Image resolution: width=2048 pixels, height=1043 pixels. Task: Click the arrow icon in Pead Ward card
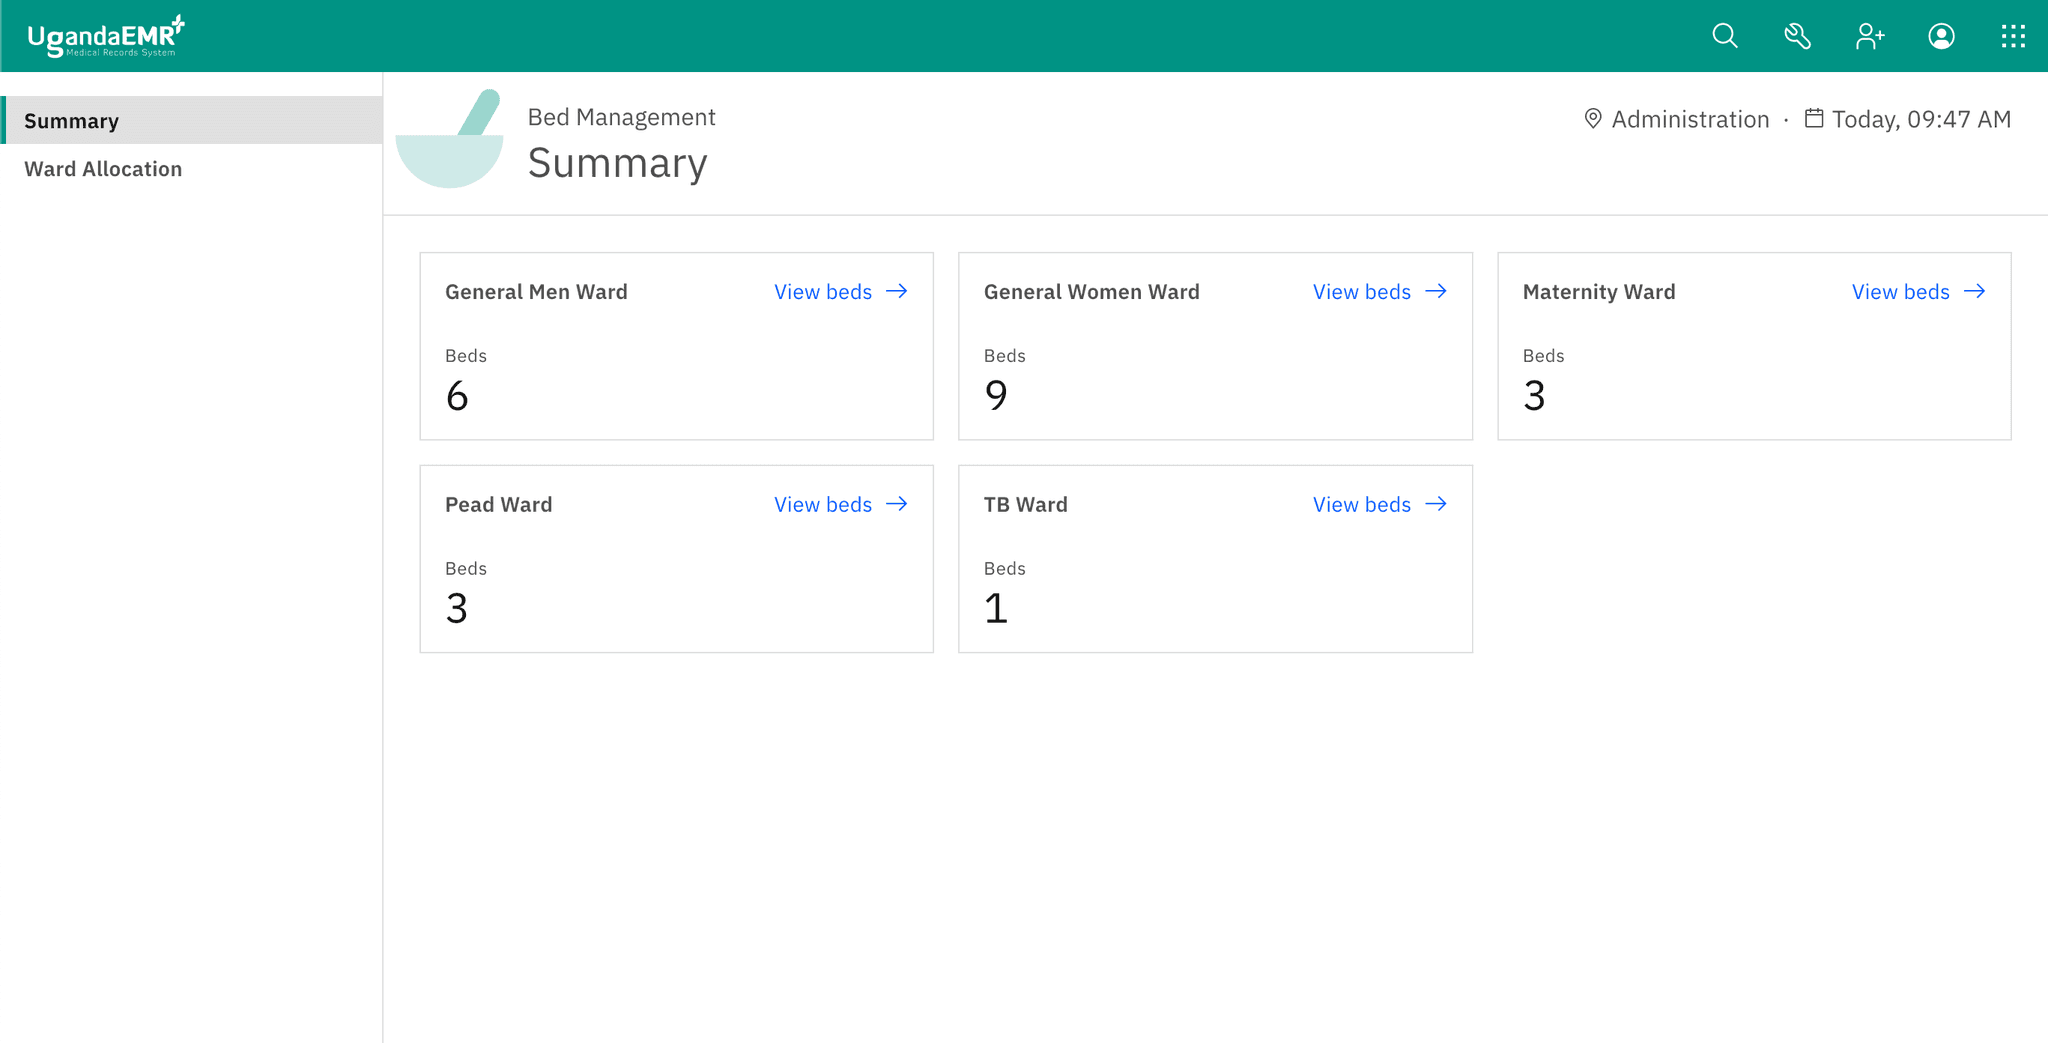[897, 504]
